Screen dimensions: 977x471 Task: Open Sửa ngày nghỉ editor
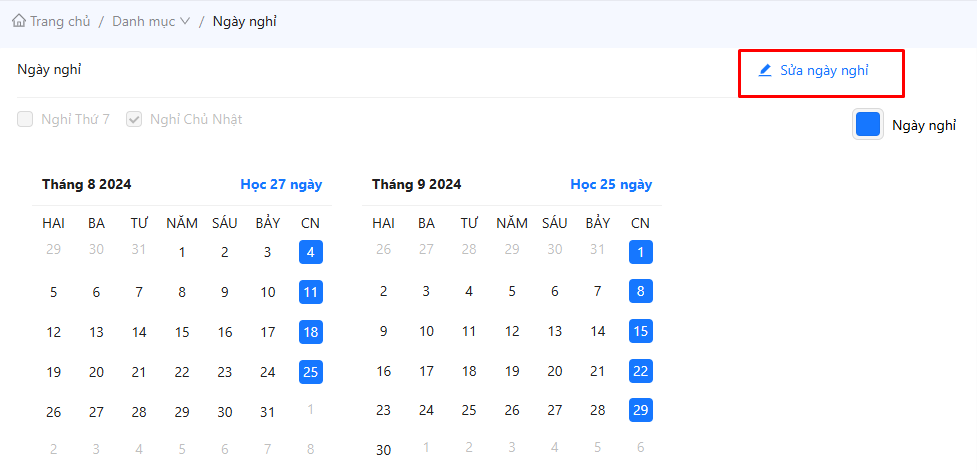(823, 70)
